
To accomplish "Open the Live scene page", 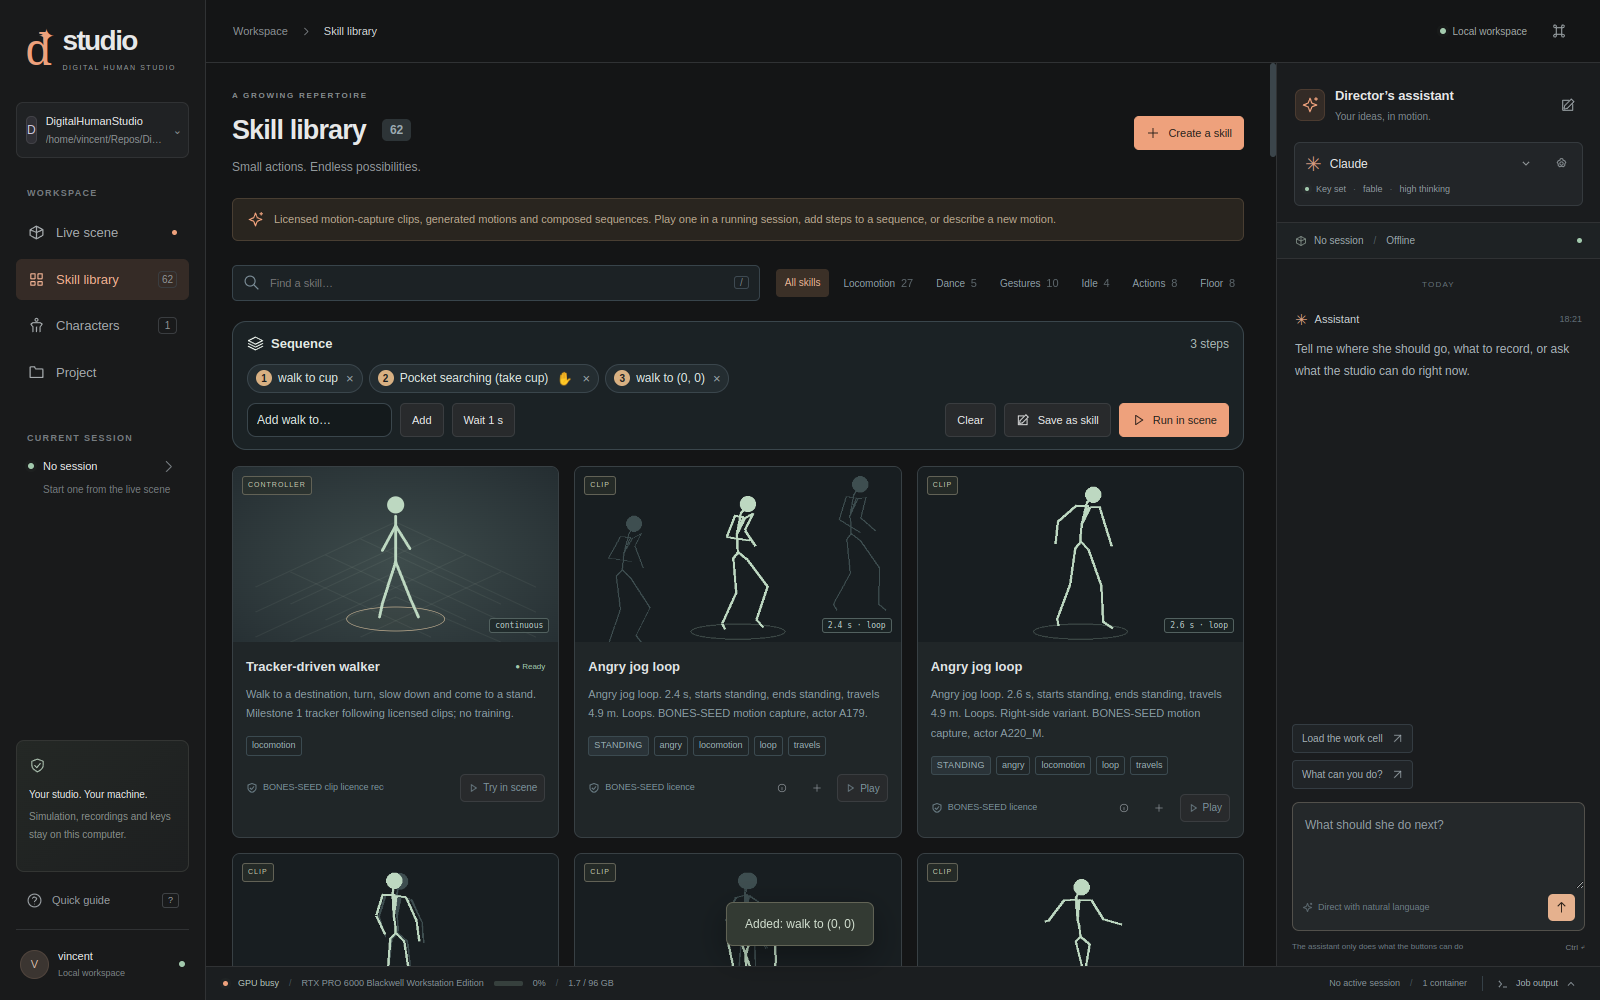I will (x=102, y=233).
